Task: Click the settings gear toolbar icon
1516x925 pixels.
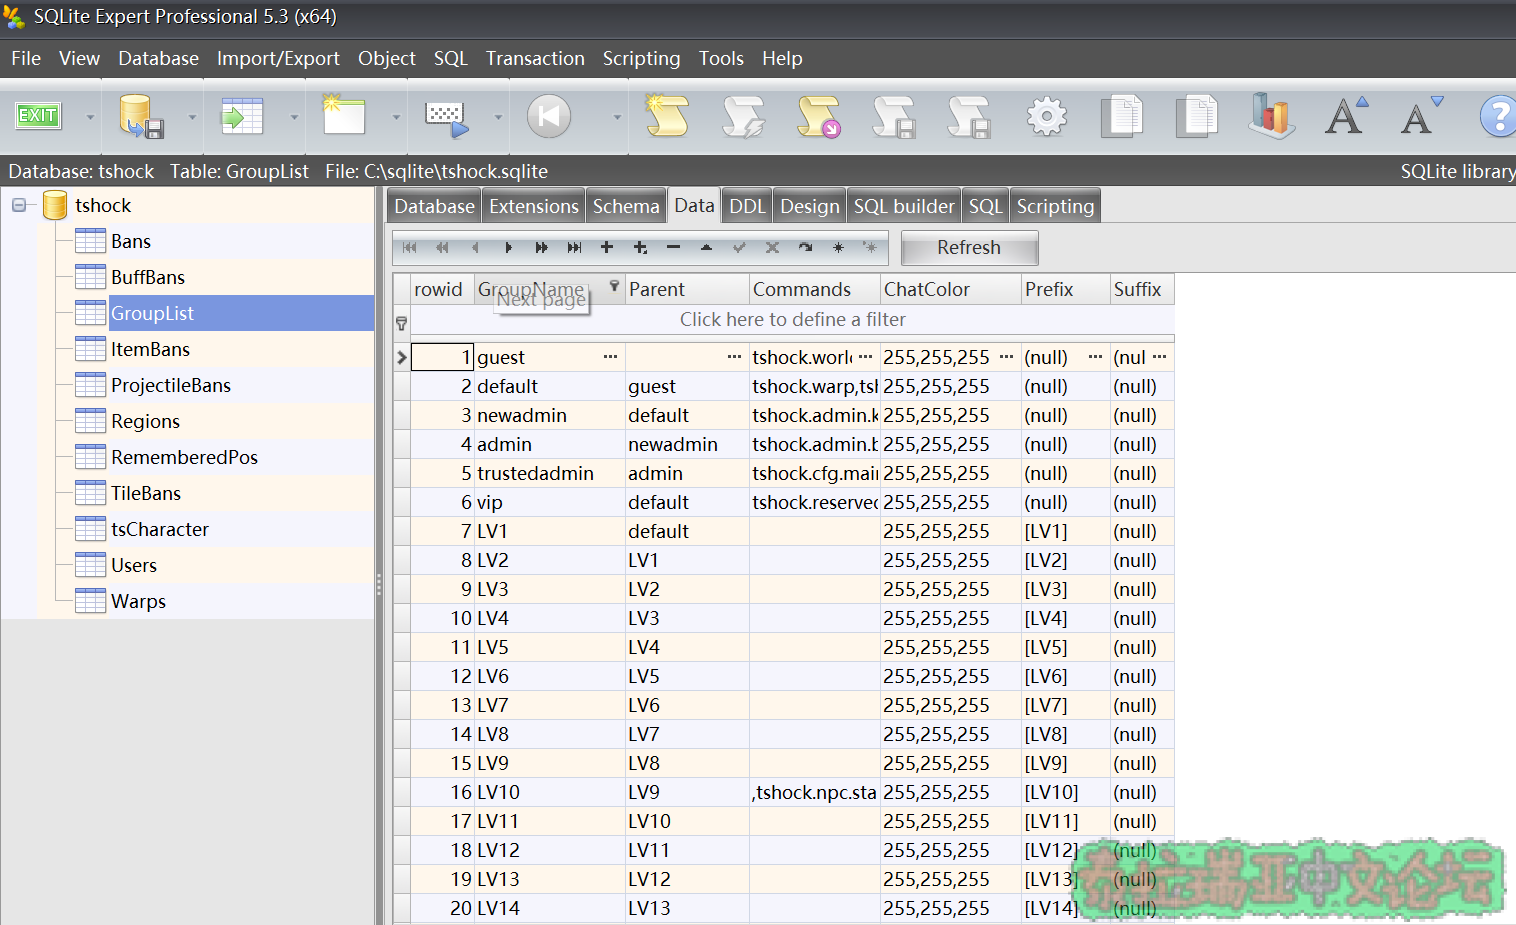Action: [1046, 117]
